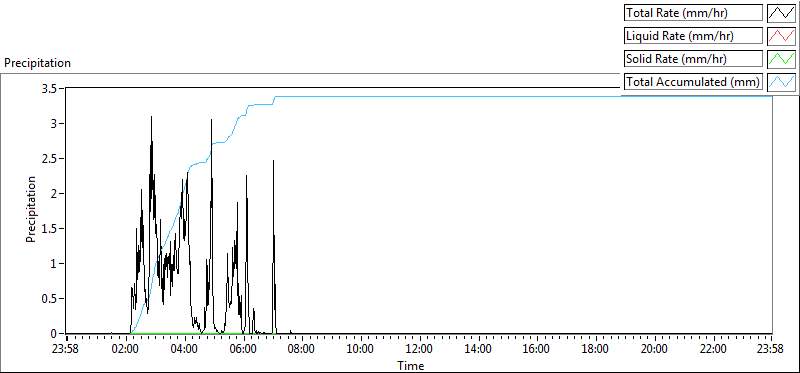Viewport: 800px width, 373px height.
Task: Click the 10:00 x-axis tick label
Action: [x=360, y=350]
